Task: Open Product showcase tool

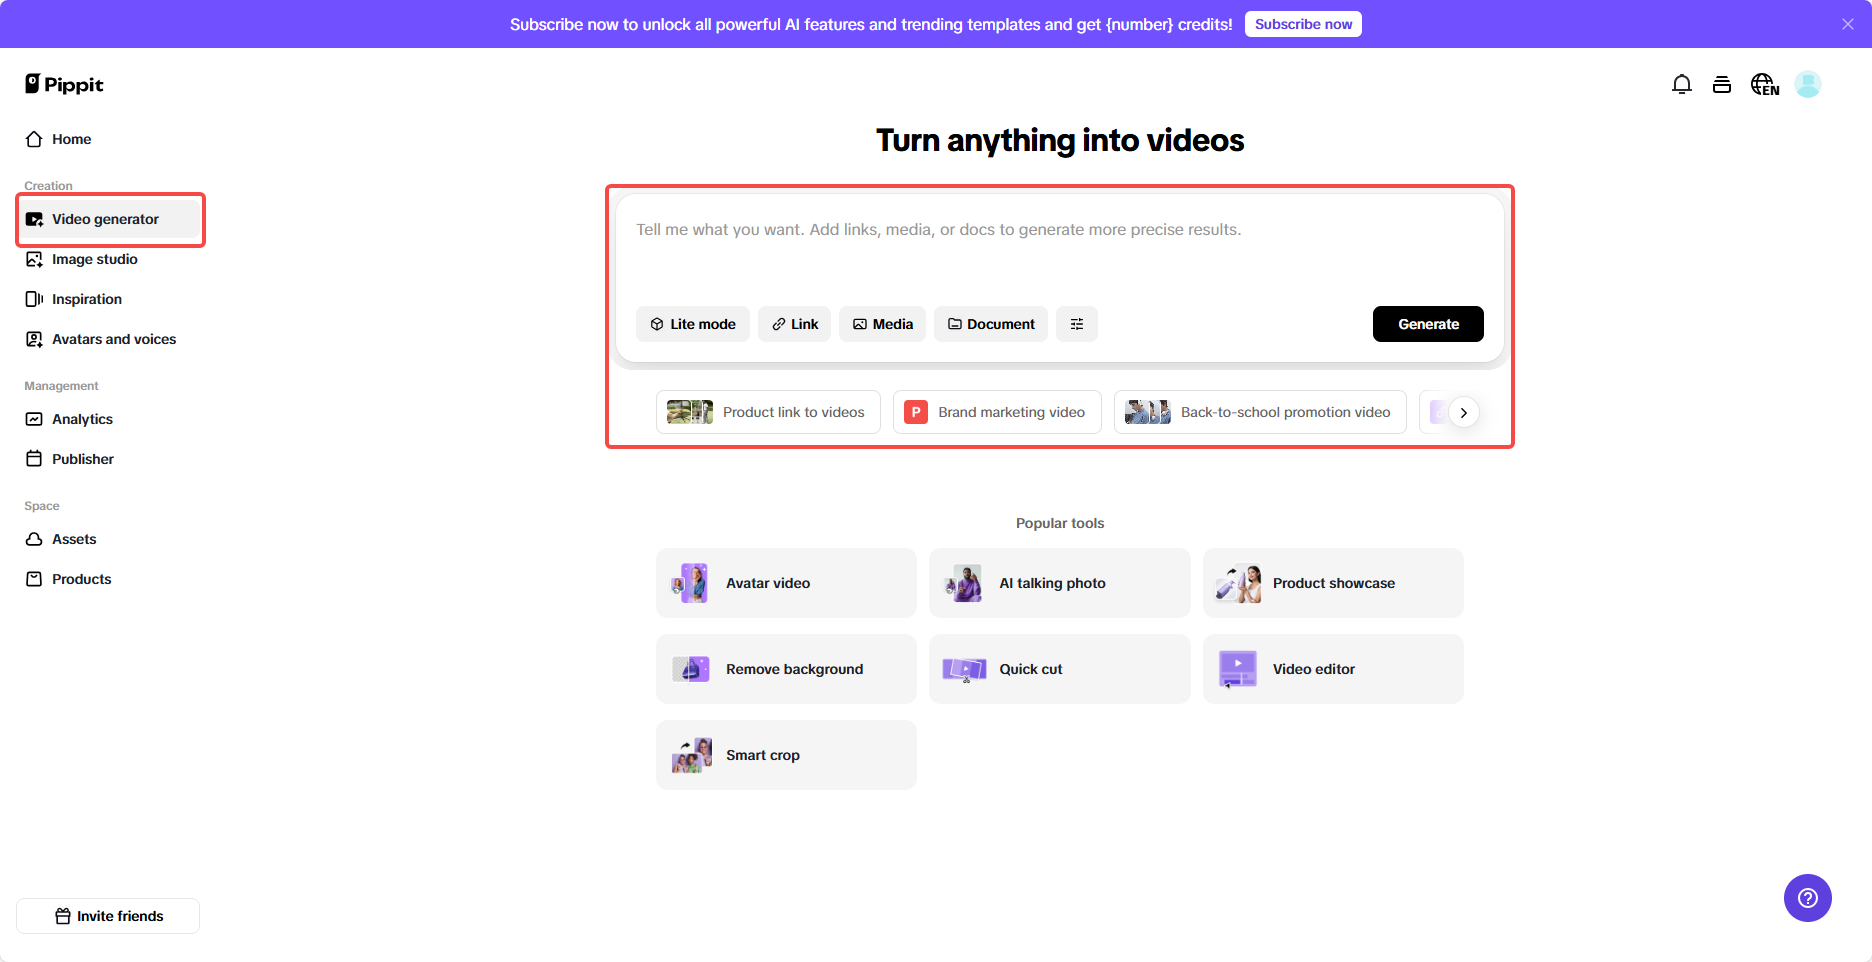Action: [1333, 583]
